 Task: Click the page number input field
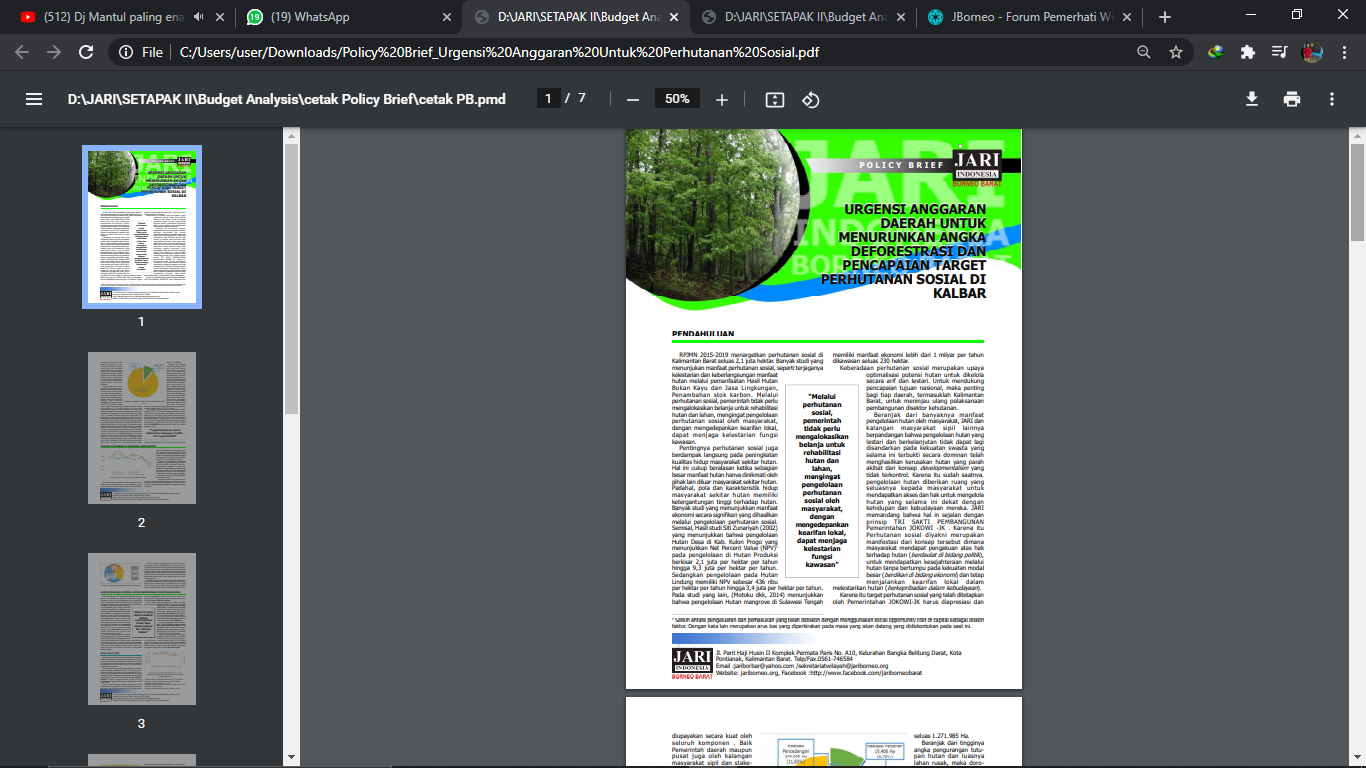[548, 99]
